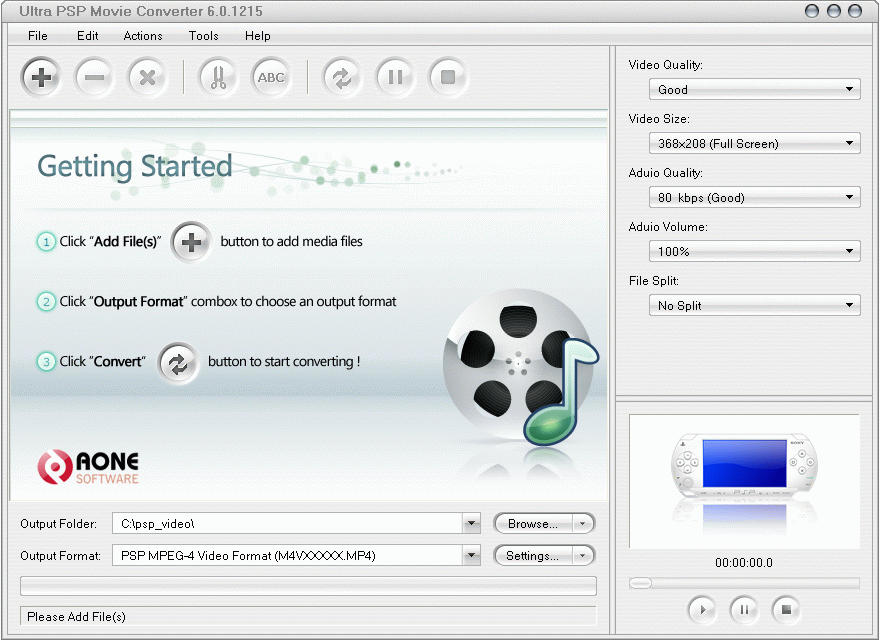Click the PSP device preview image
This screenshot has width=880, height=640.
[744, 481]
